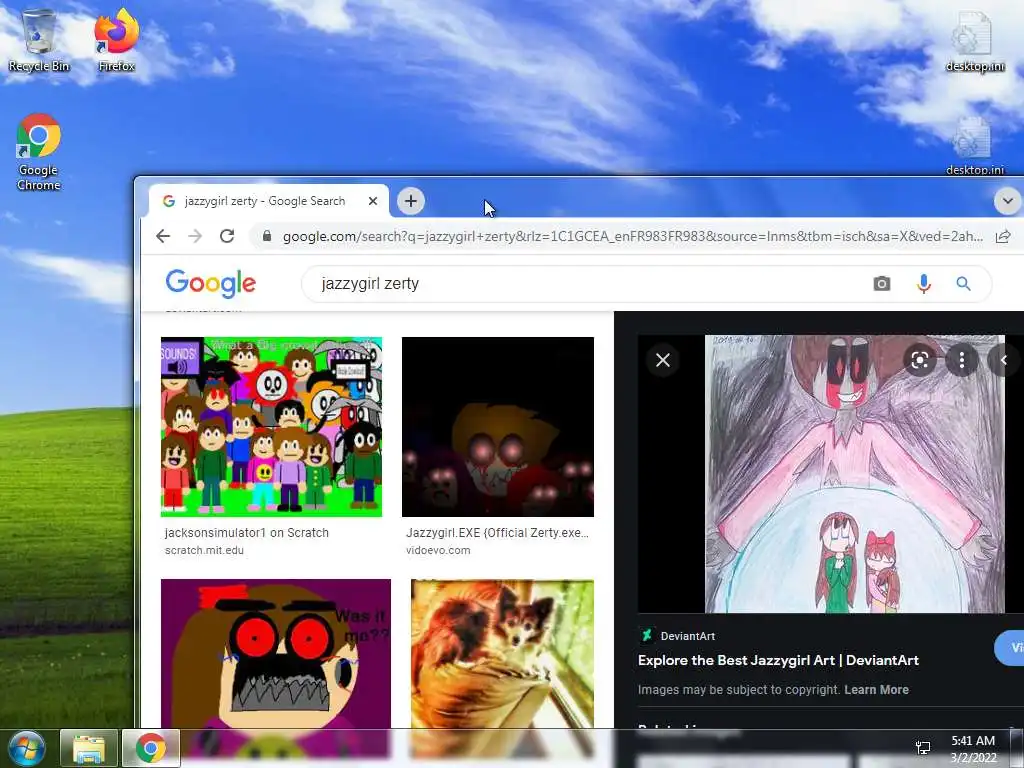
Task: View site security lock info
Action: point(266,236)
